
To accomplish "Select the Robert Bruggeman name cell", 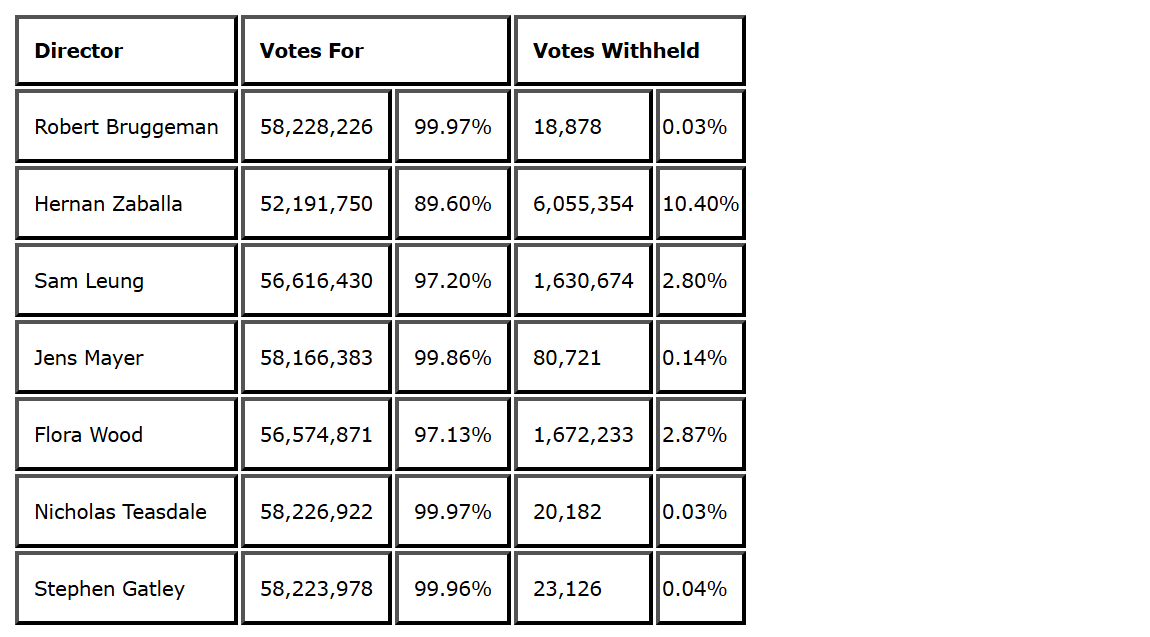I will click(126, 127).
